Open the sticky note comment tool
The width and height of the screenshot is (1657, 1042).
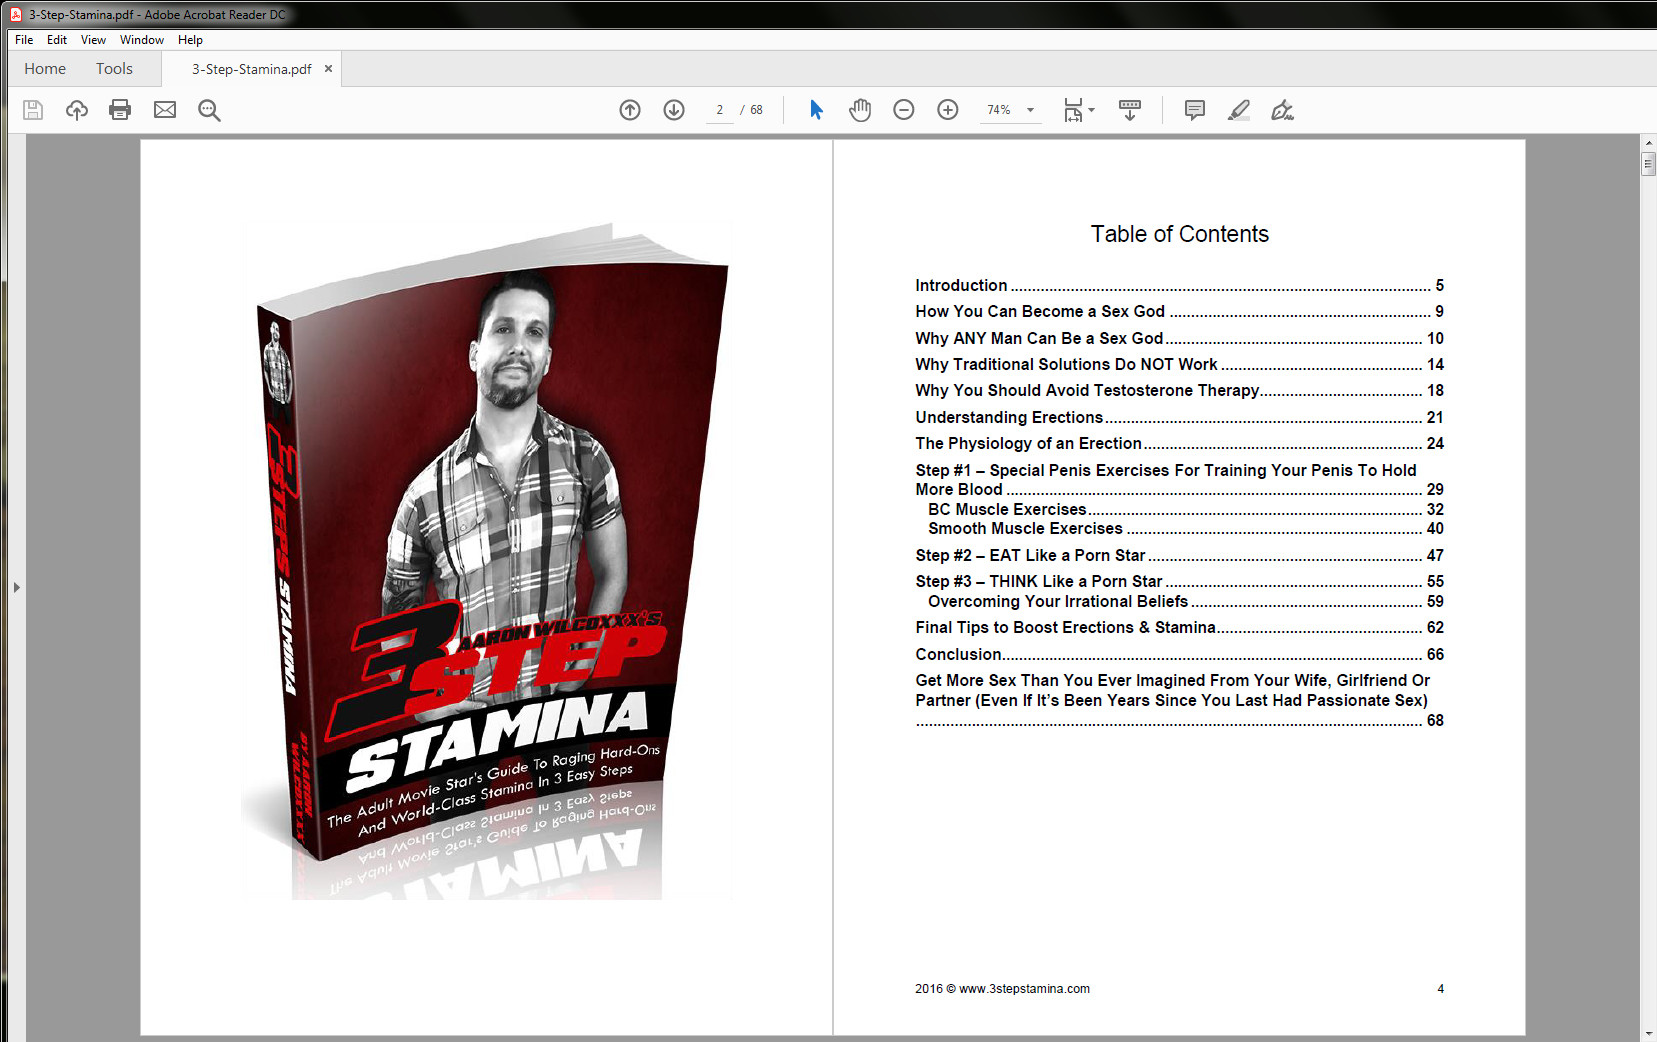(x=1194, y=110)
